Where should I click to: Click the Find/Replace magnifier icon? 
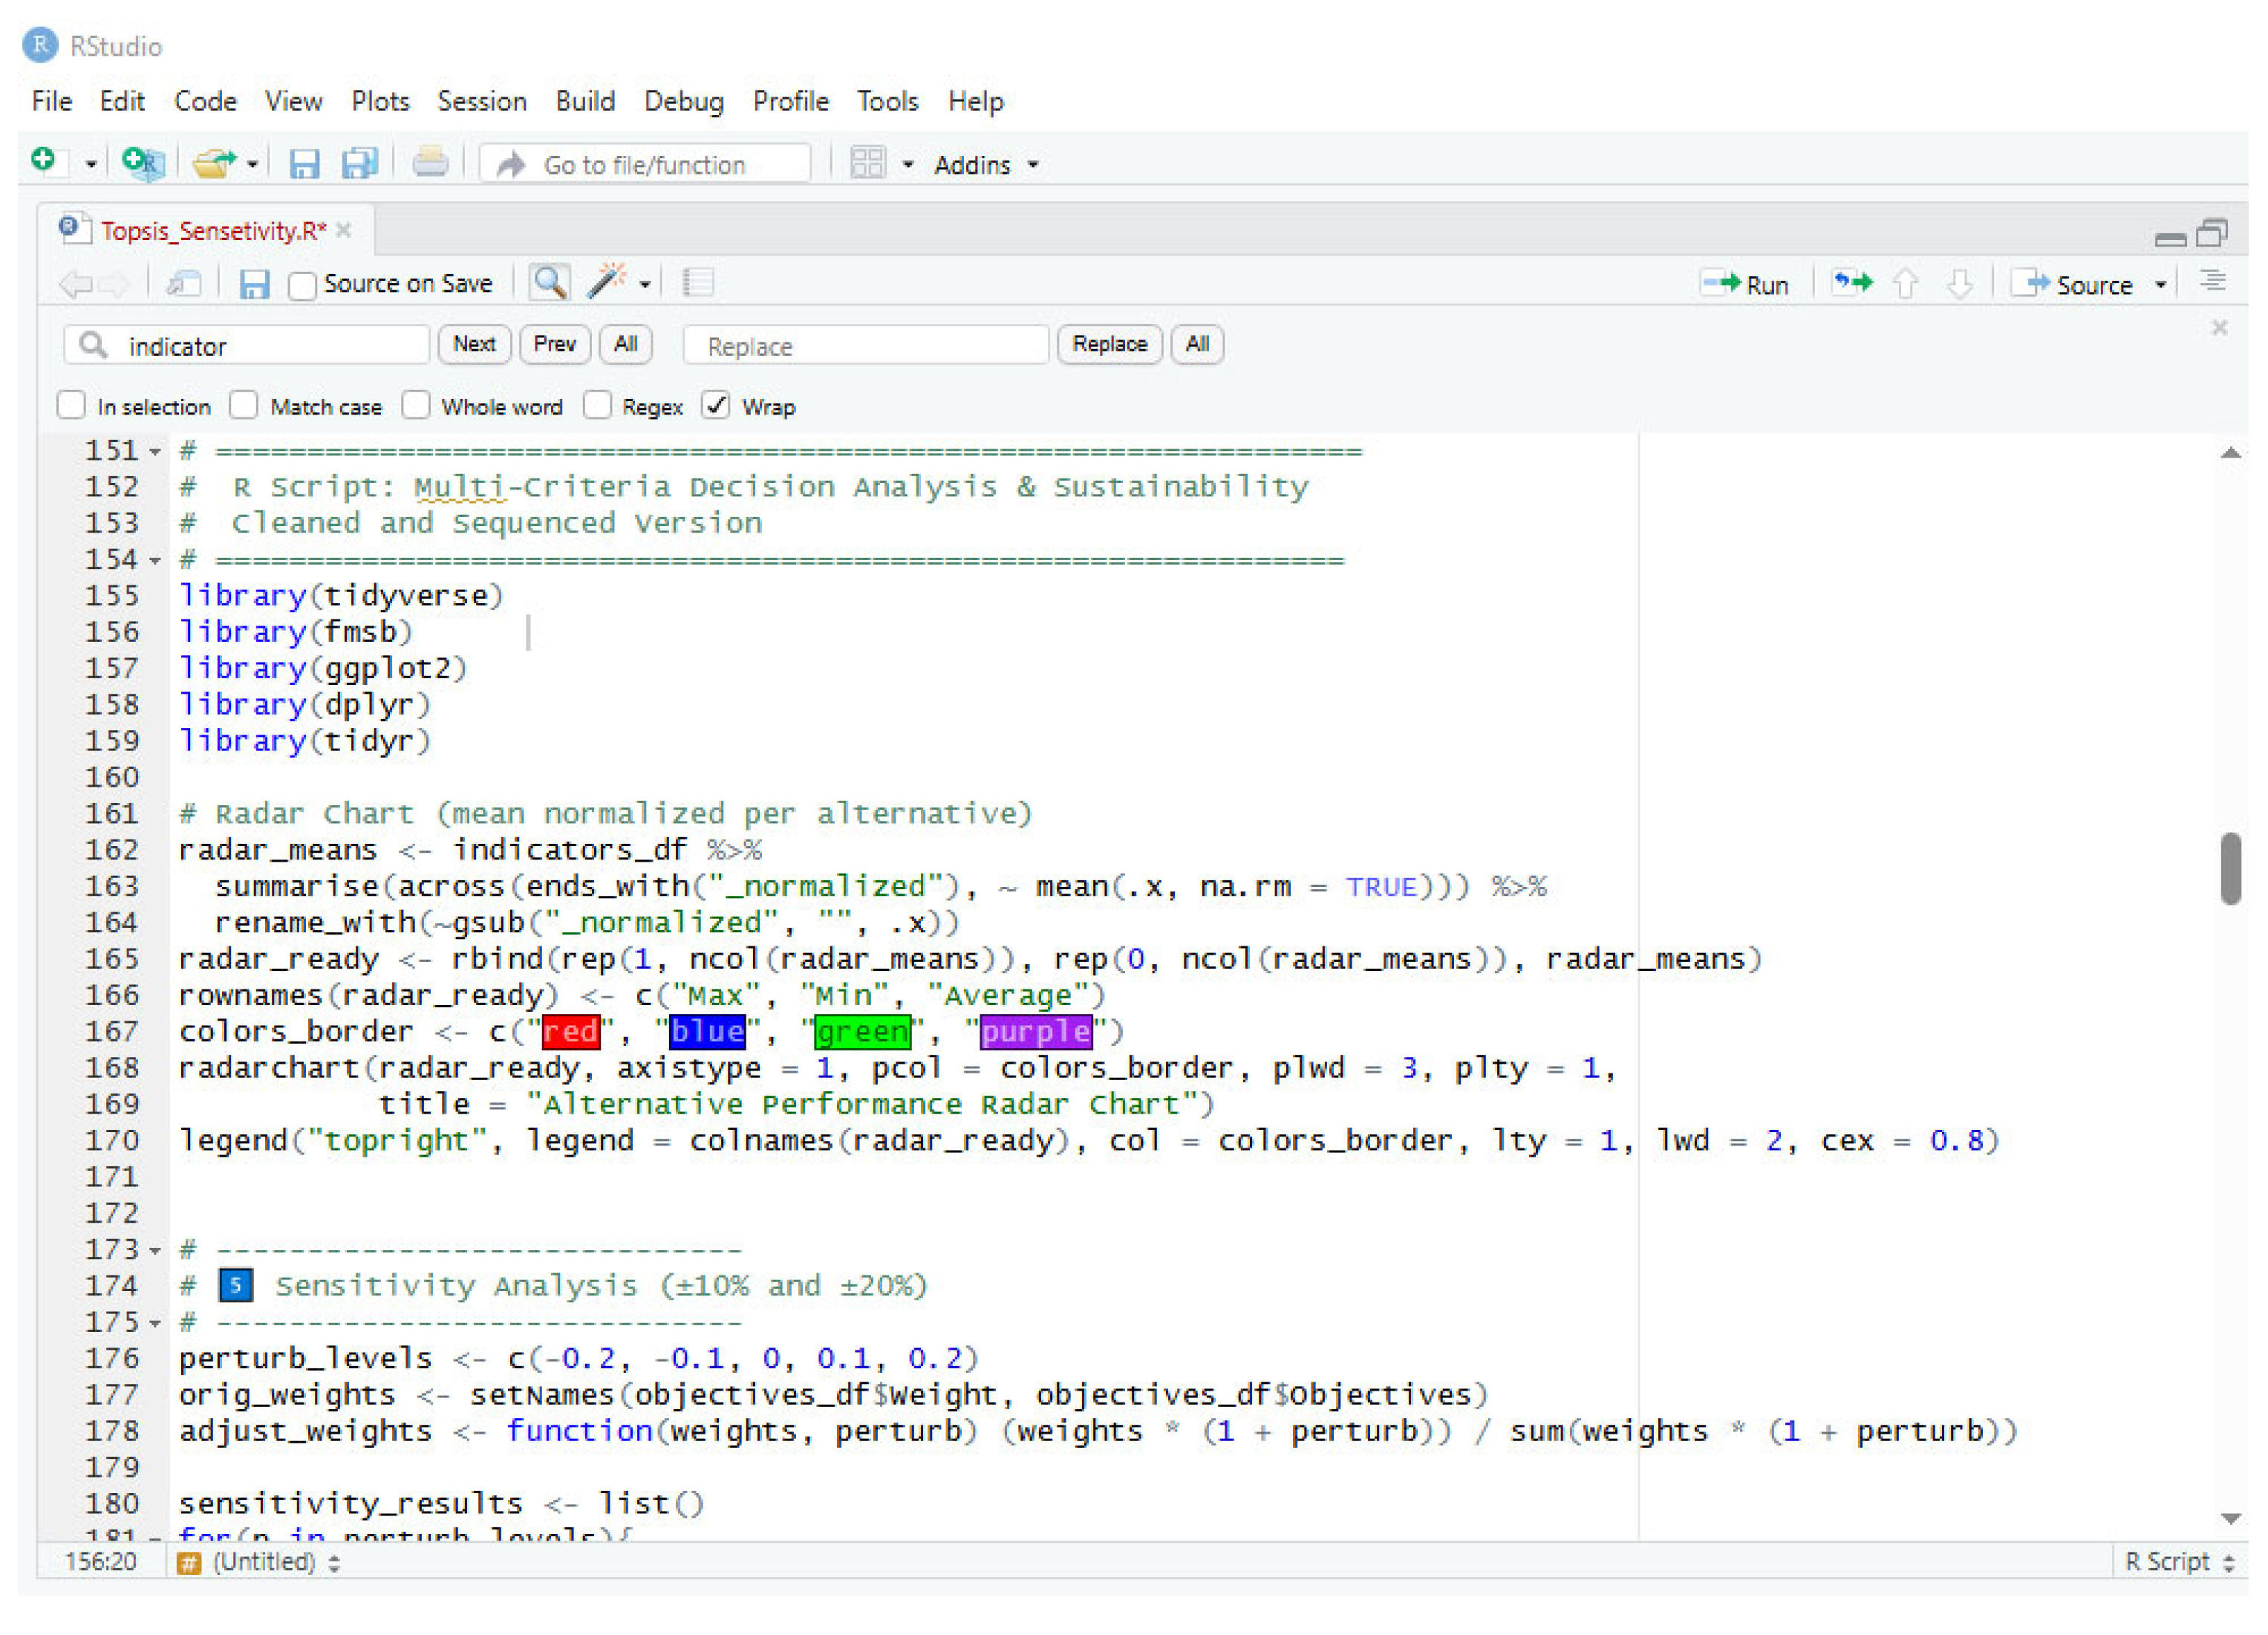tap(549, 284)
